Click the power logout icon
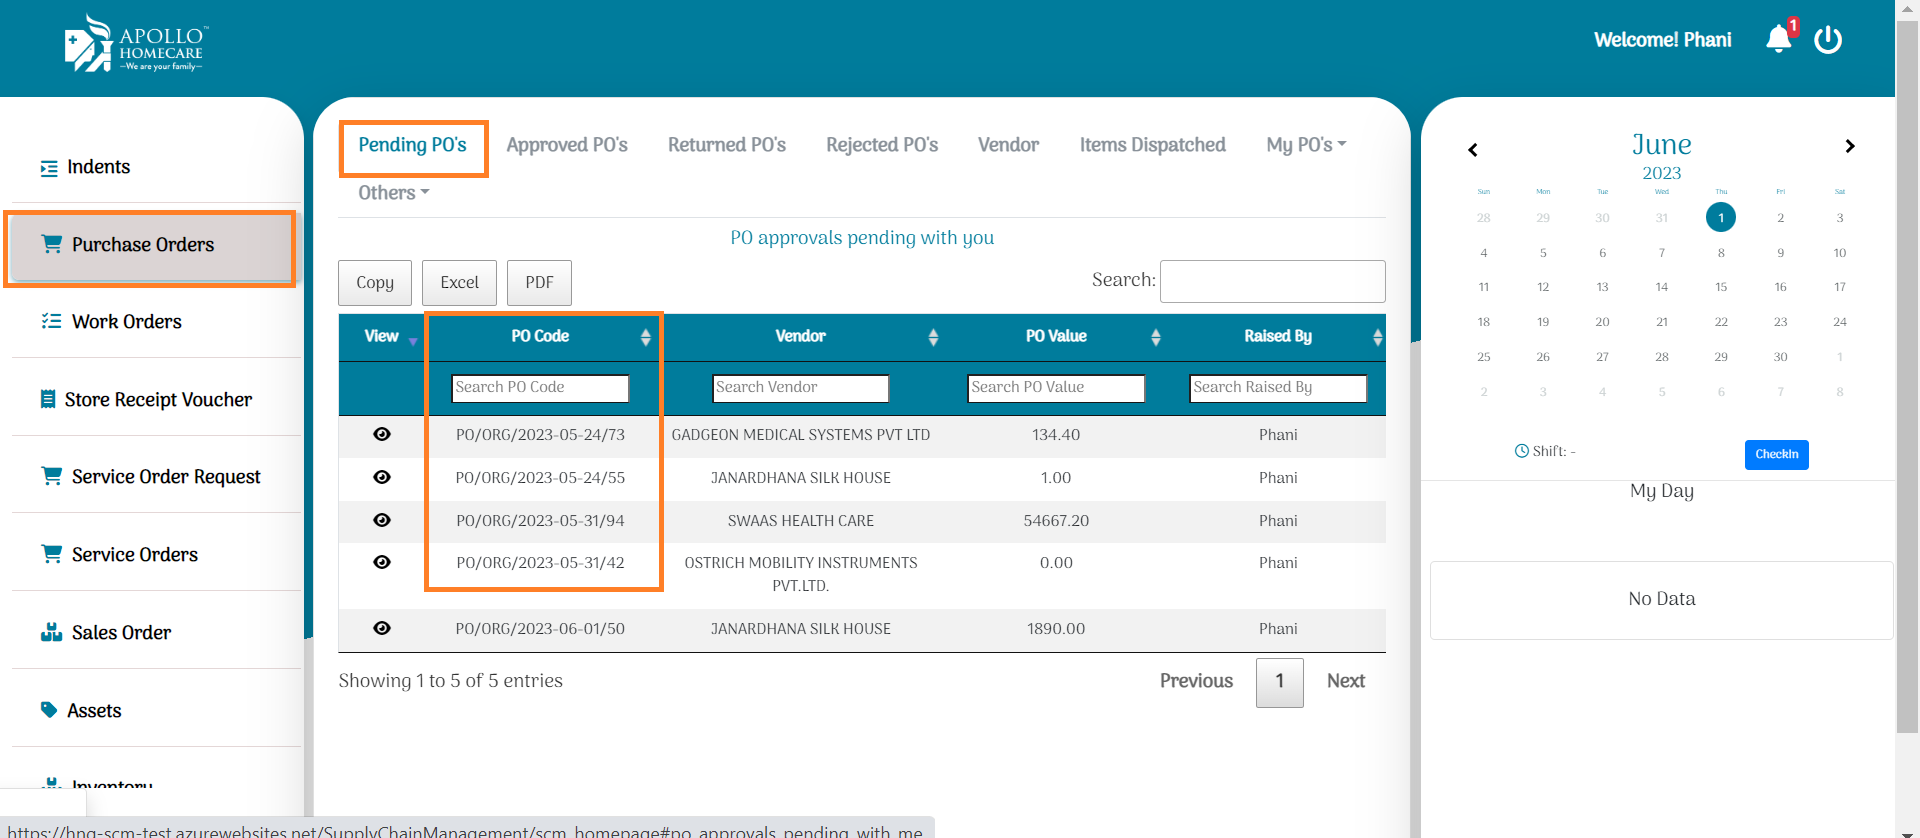The image size is (1920, 838). 1828,39
